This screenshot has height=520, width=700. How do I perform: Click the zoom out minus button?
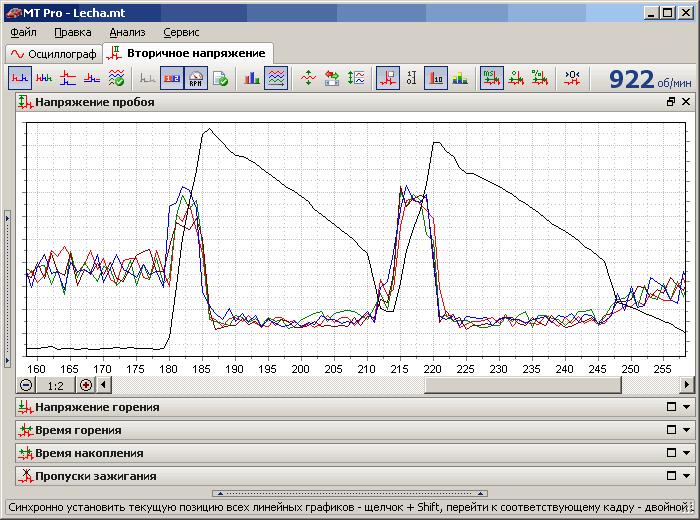[27, 385]
